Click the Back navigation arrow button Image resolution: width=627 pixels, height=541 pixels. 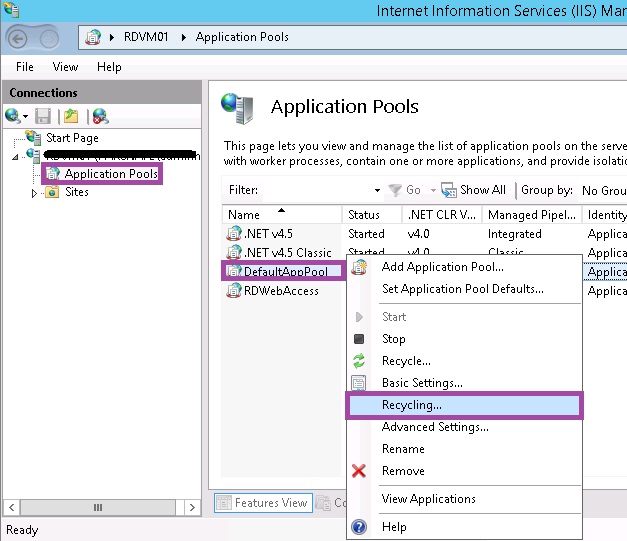(18, 39)
